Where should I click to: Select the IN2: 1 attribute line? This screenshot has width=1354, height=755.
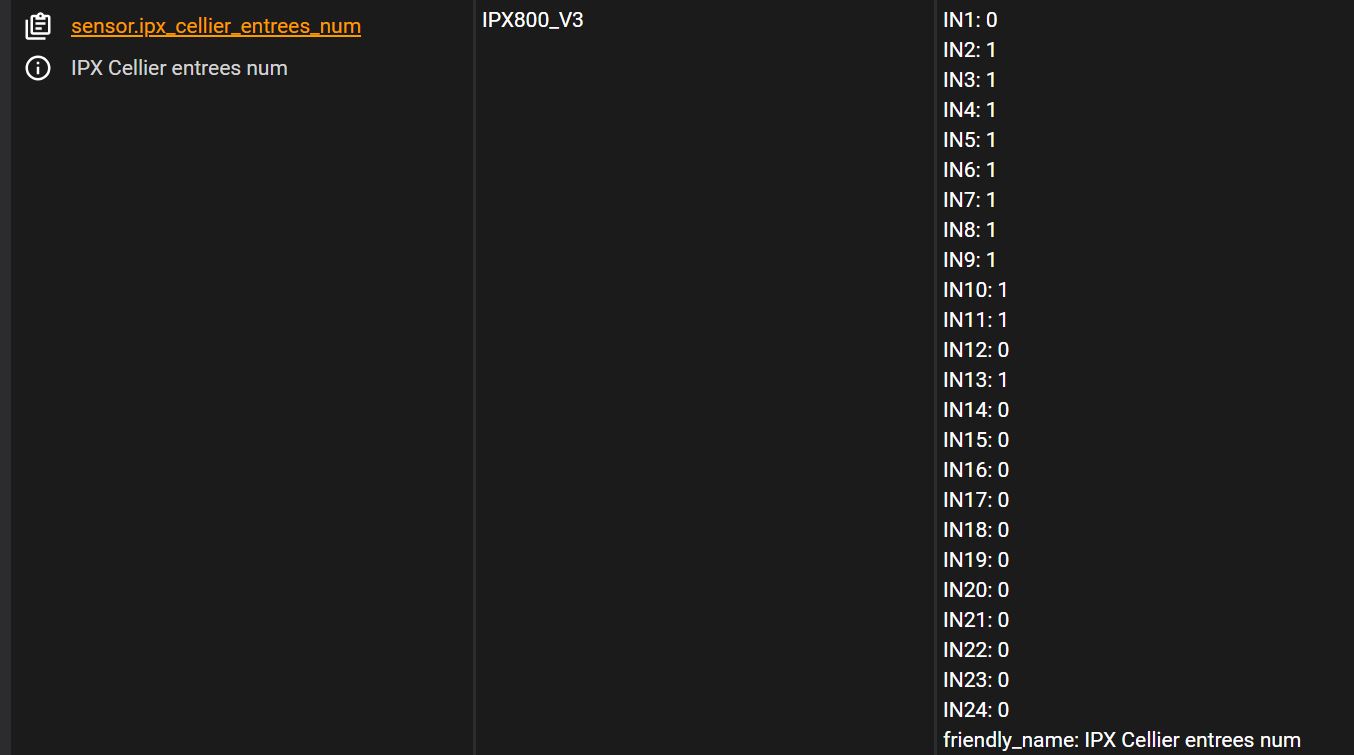(x=970, y=50)
